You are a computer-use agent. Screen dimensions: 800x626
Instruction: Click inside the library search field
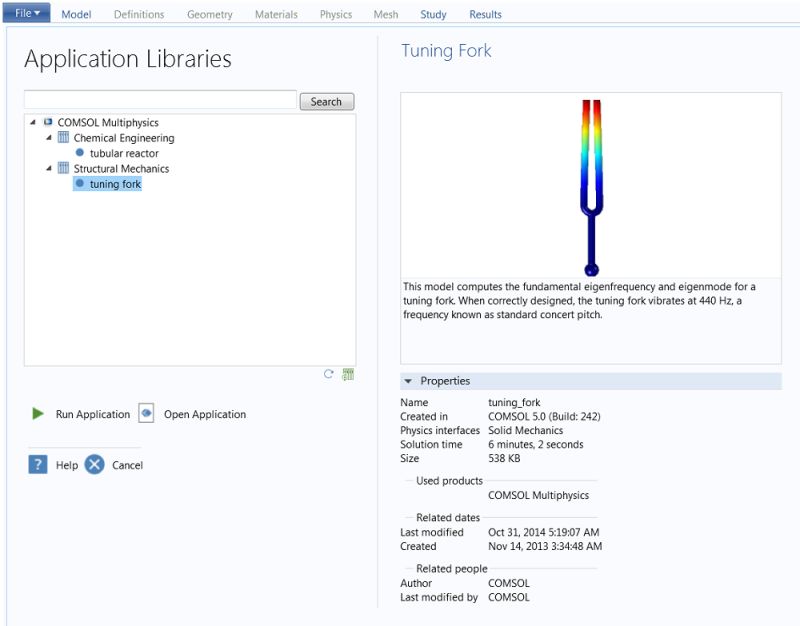coord(155,101)
